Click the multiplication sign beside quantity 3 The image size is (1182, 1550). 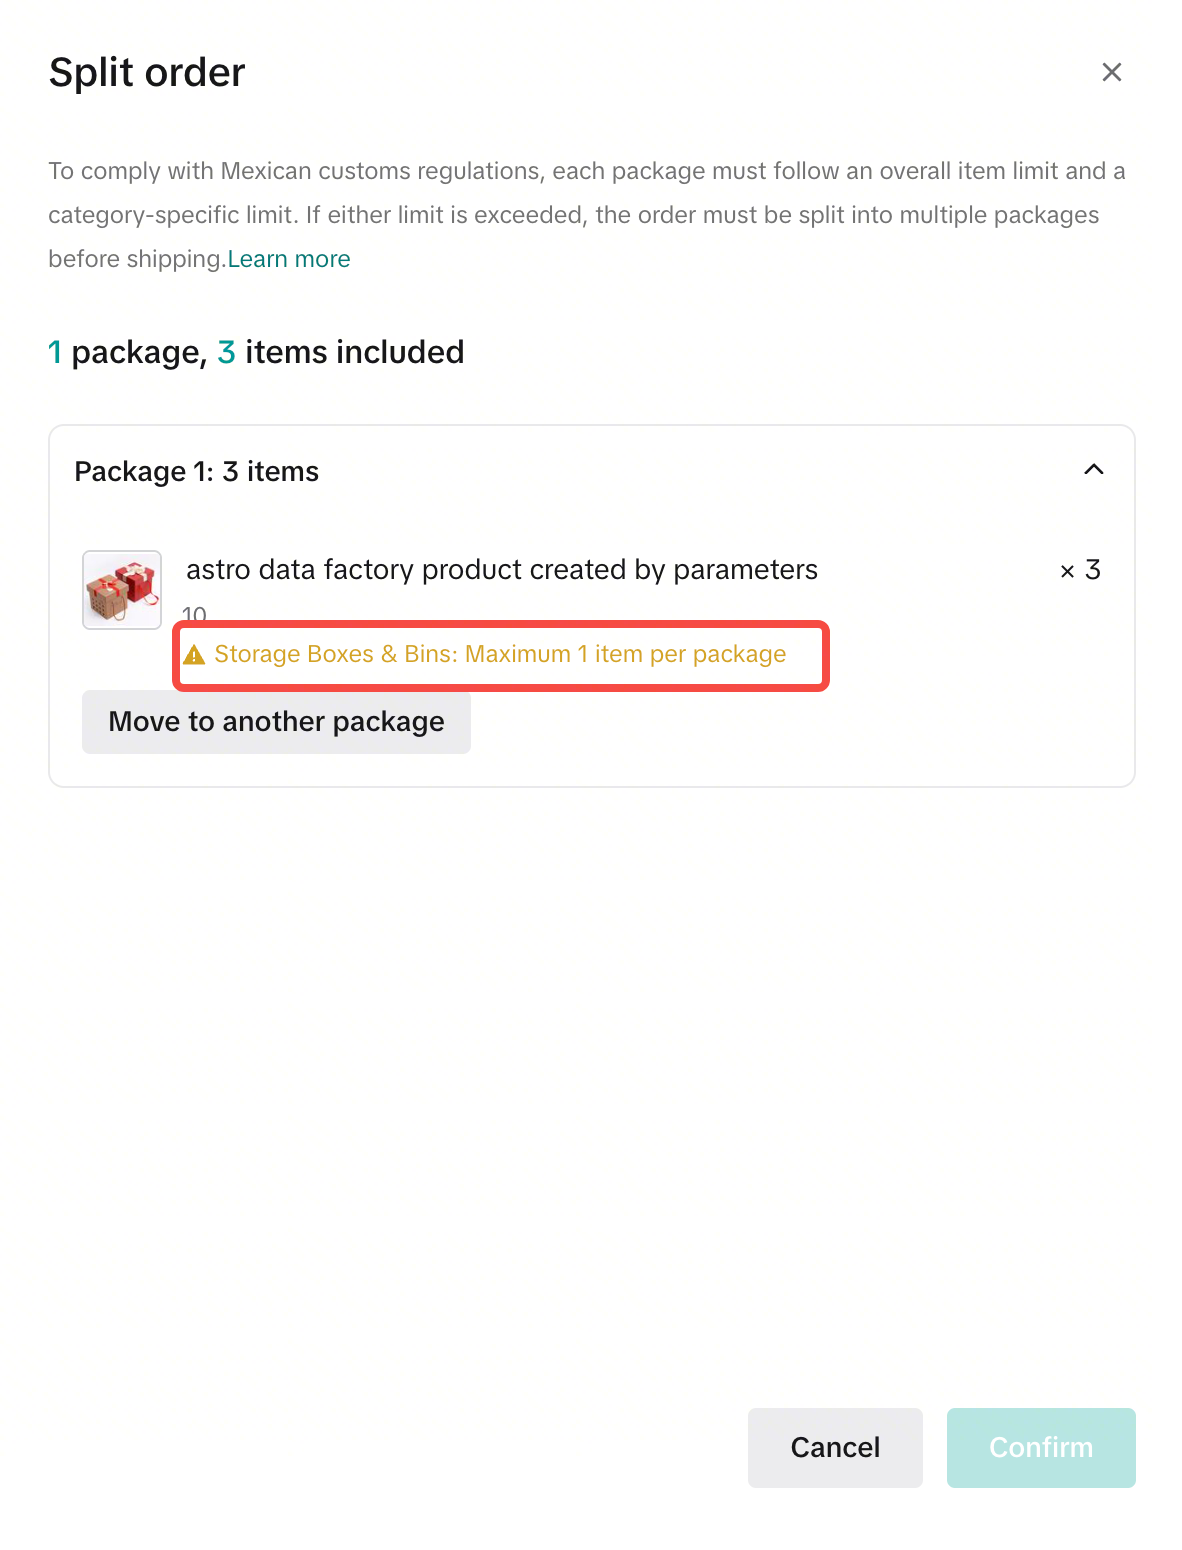1067,571
